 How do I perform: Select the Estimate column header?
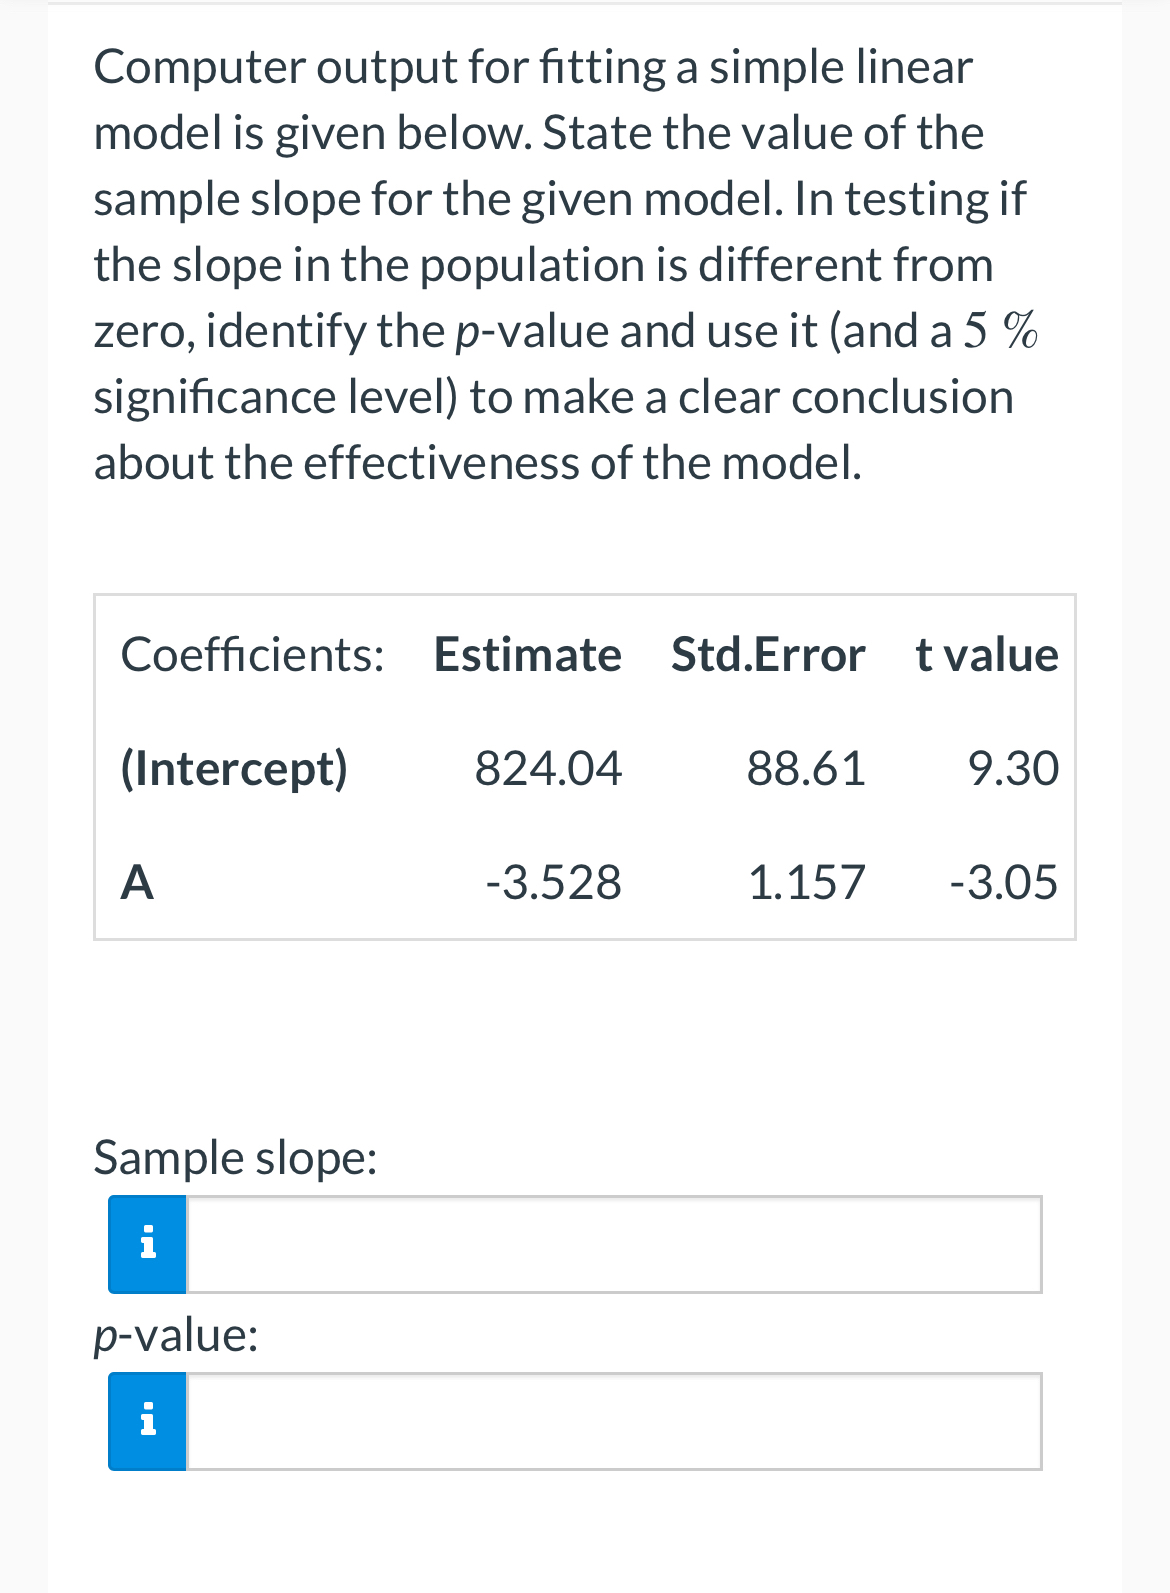click(x=528, y=655)
